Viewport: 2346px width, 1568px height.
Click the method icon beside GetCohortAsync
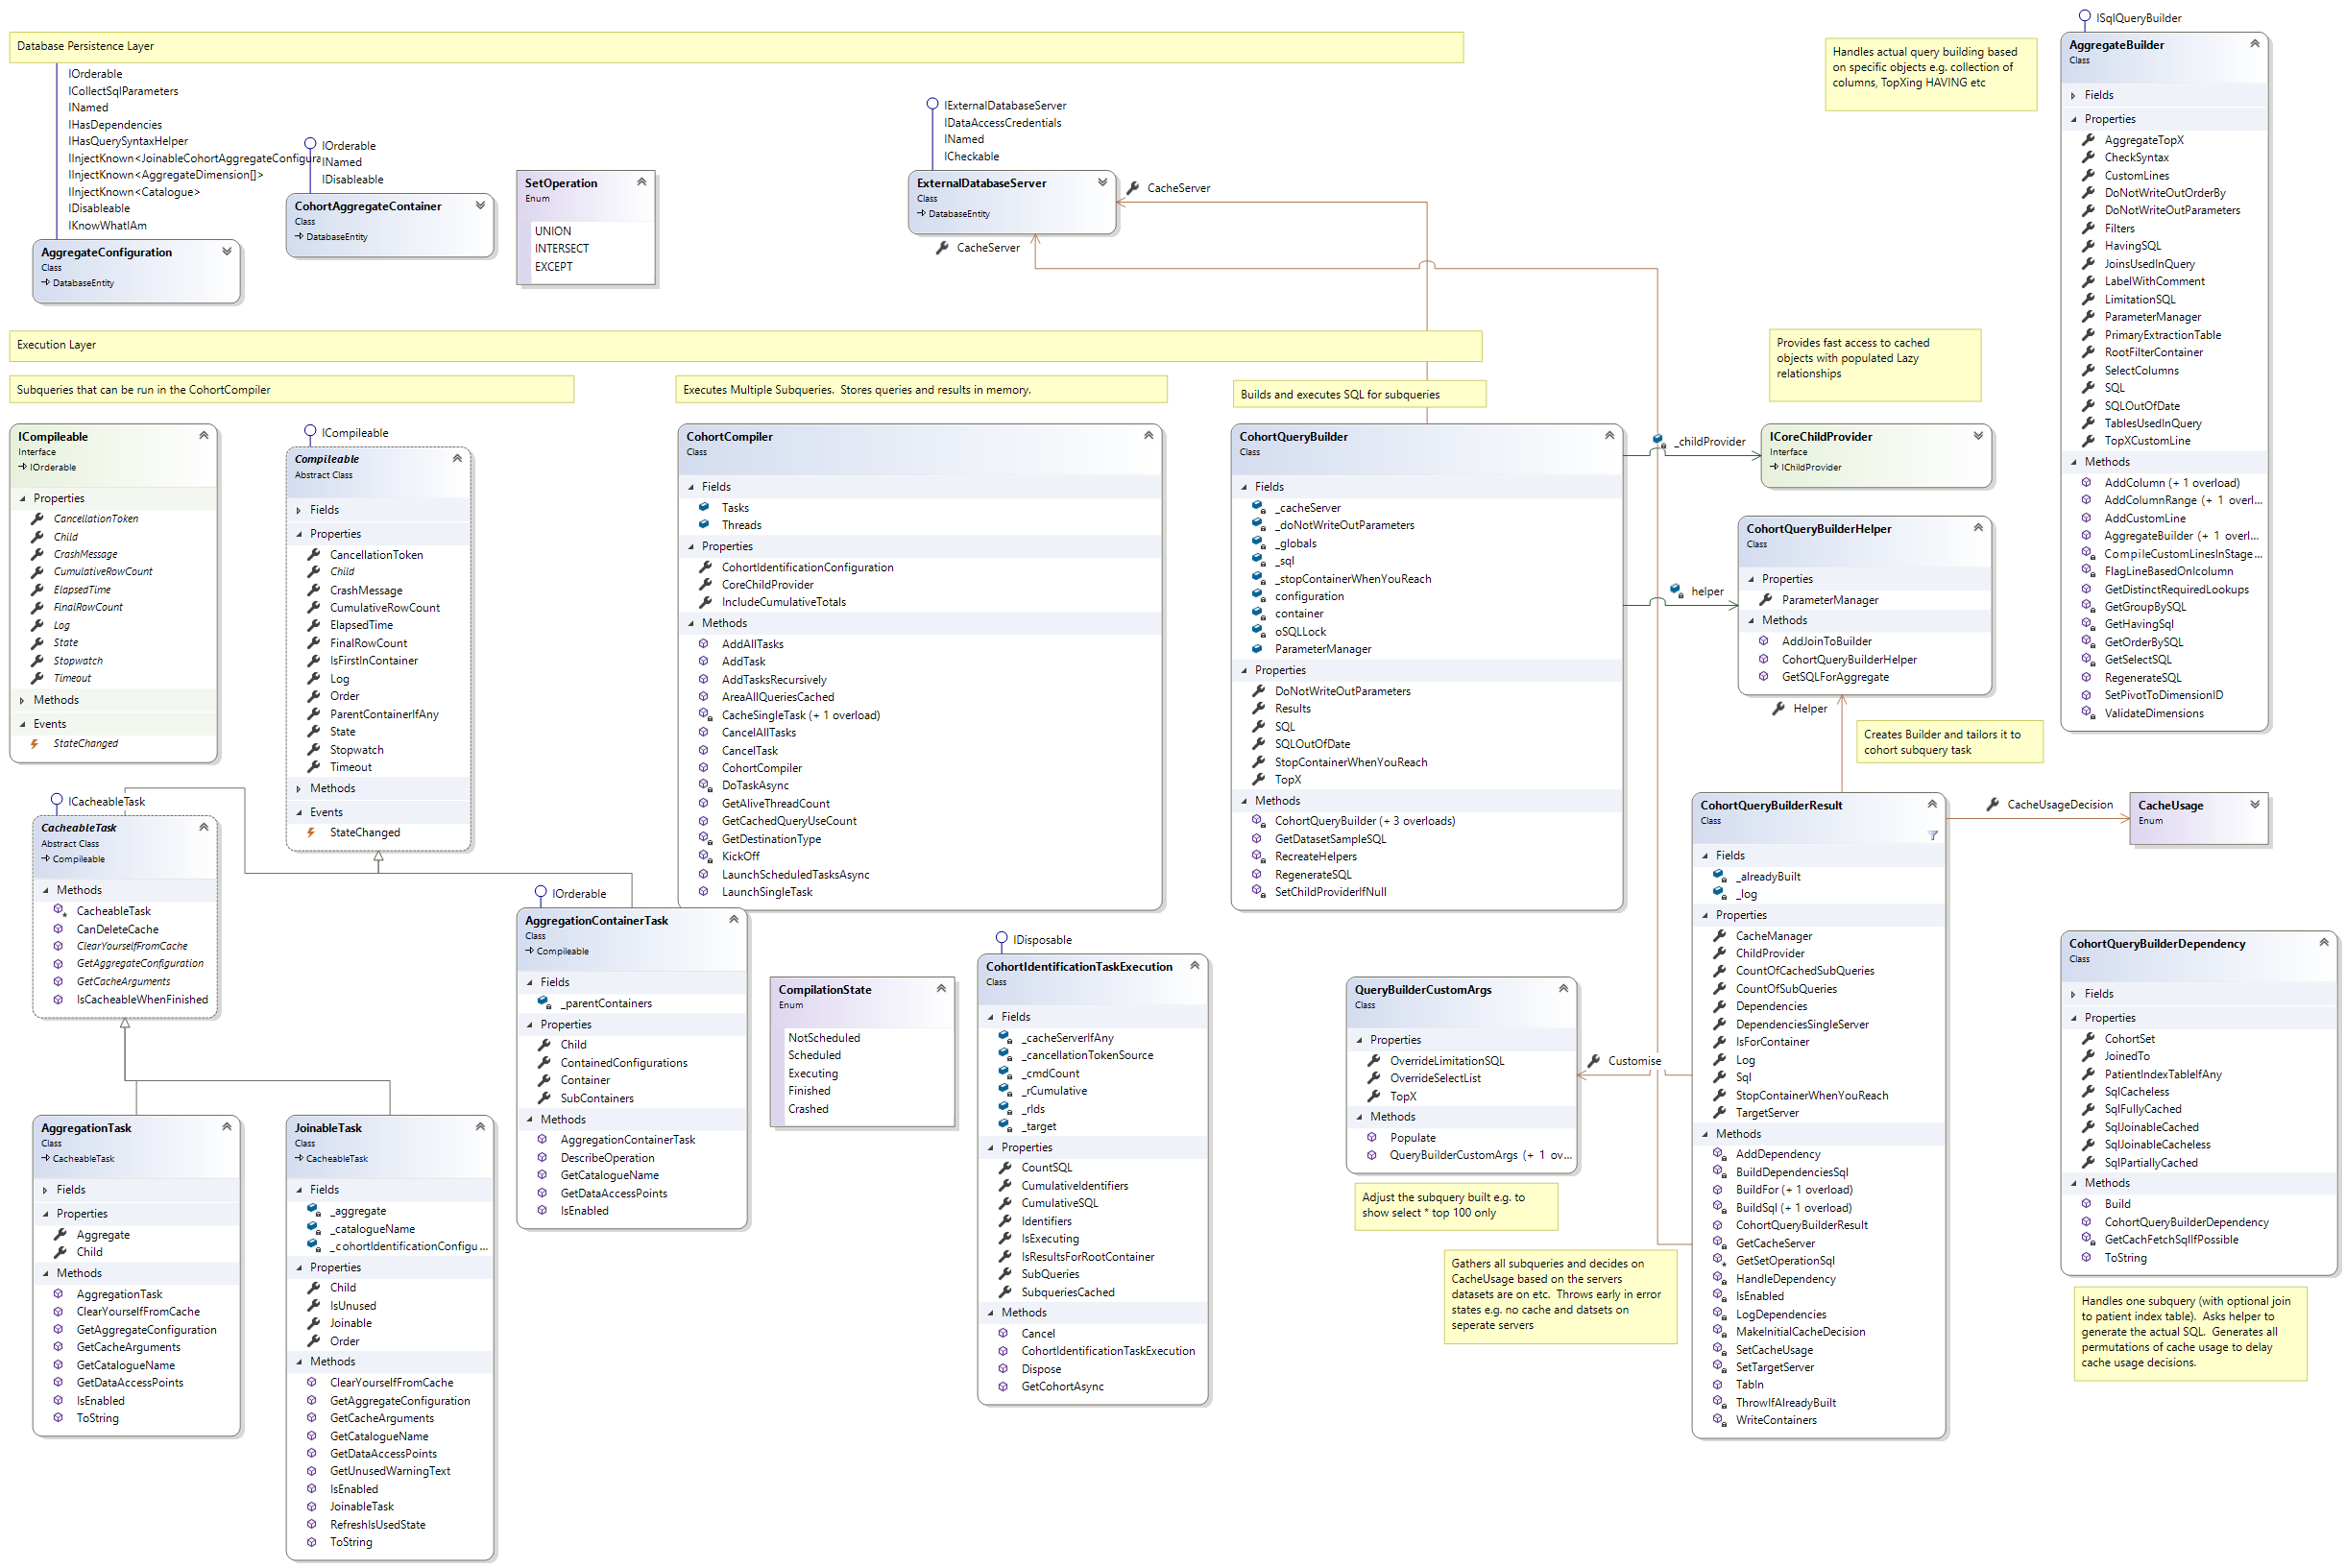click(x=1003, y=1387)
